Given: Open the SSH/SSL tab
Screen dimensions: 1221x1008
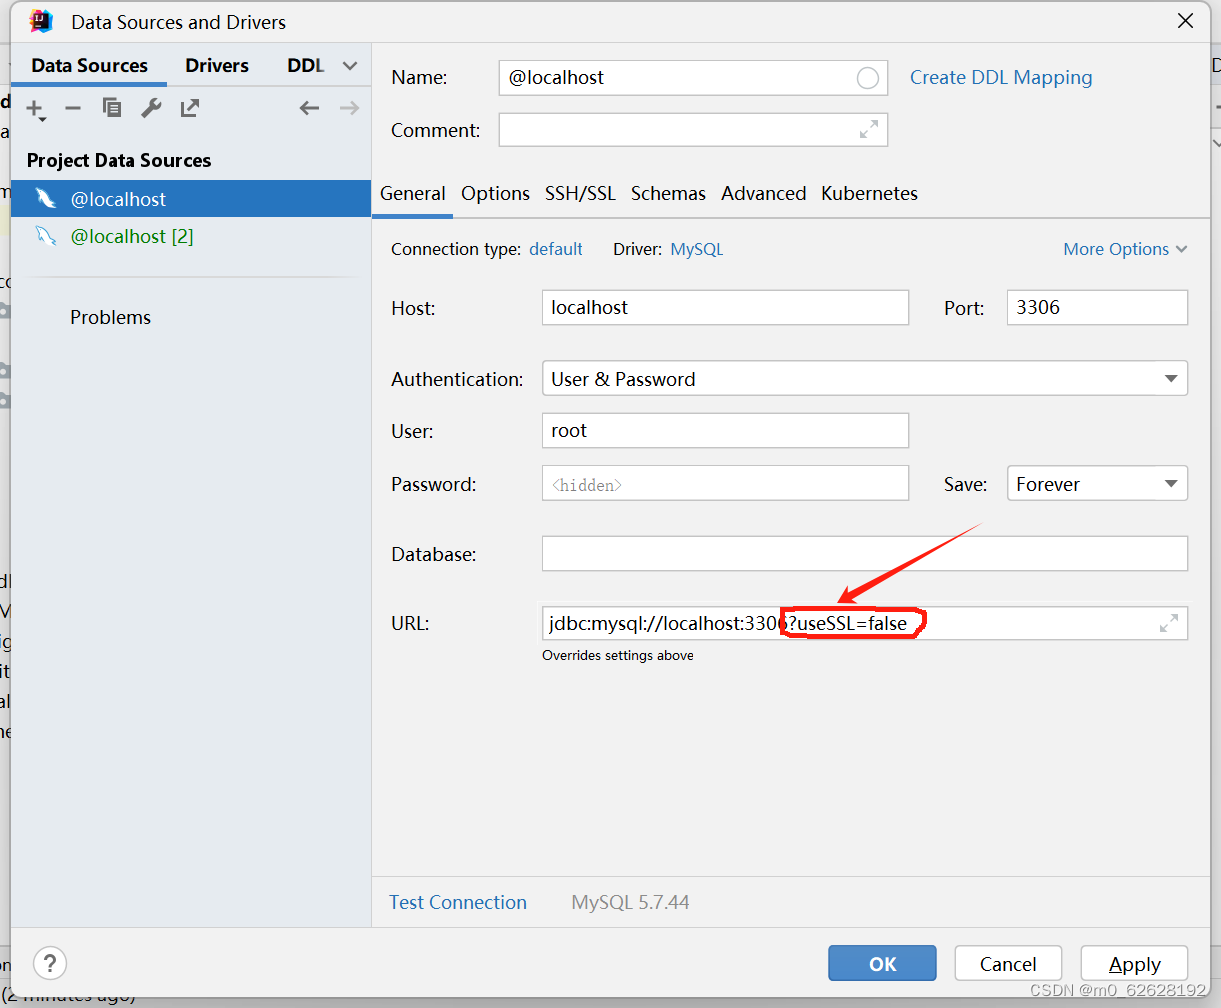Looking at the screenshot, I should pyautogui.click(x=580, y=193).
